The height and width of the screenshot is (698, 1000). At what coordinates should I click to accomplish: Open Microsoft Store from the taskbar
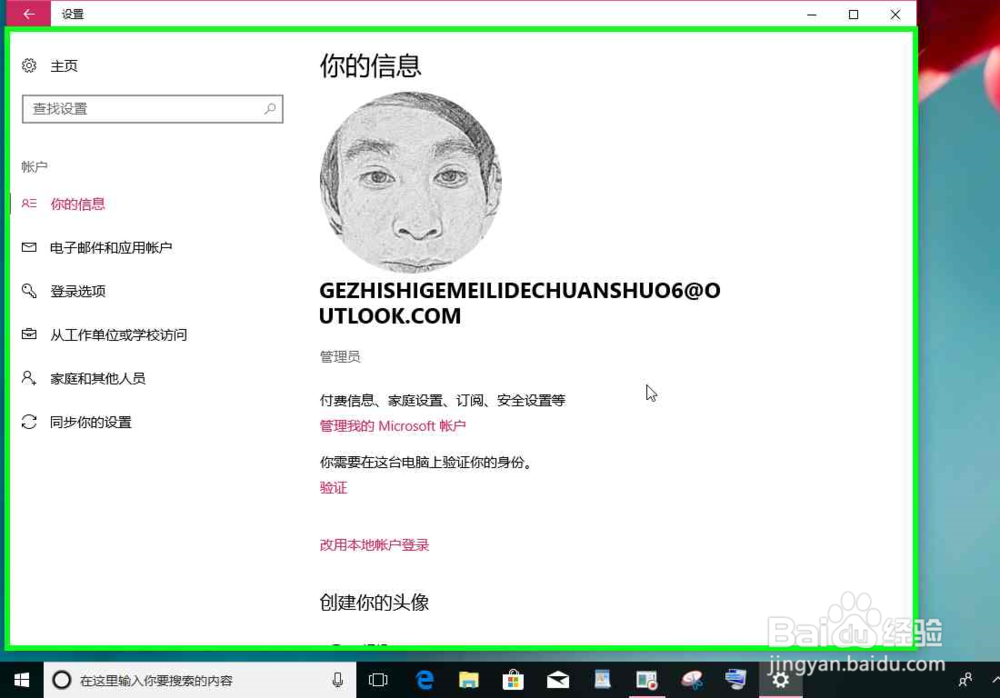tap(513, 680)
